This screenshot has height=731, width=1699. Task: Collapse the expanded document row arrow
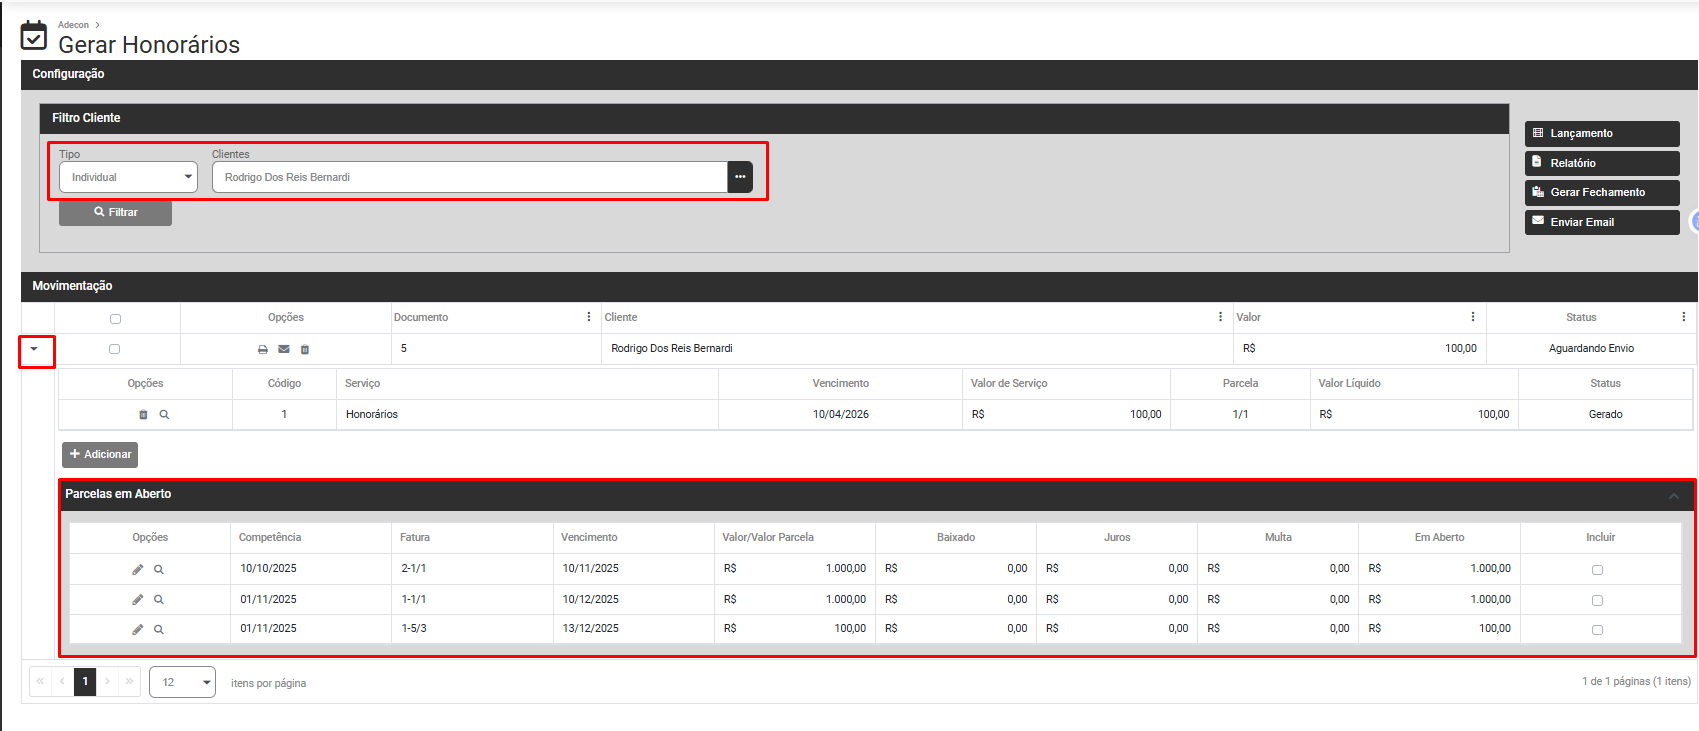[35, 349]
